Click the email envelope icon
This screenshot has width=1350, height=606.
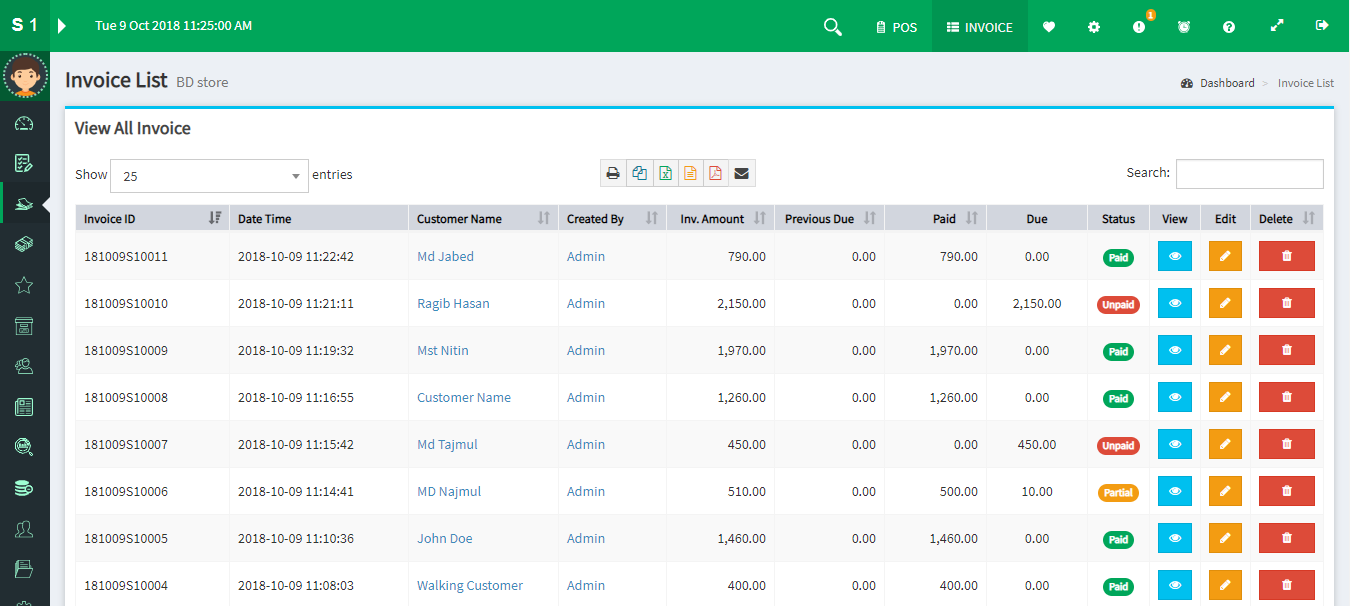(x=741, y=173)
